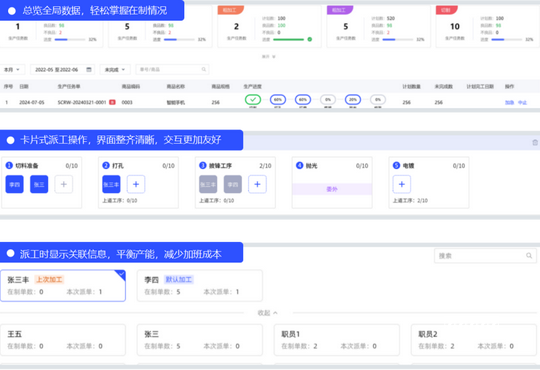Screen dimensions: 540x370
Task: Select the grey 李四 chip in the 2/10 card
Action: (x=233, y=184)
